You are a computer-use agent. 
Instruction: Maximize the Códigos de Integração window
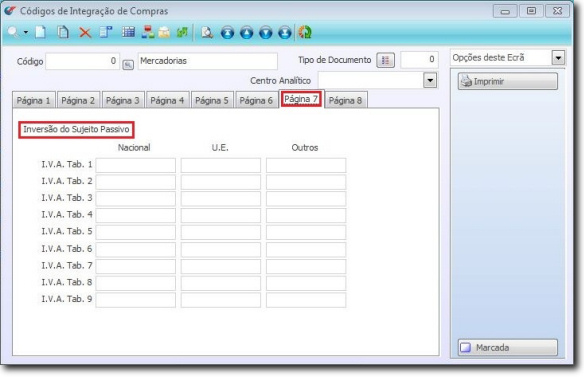tap(531, 11)
